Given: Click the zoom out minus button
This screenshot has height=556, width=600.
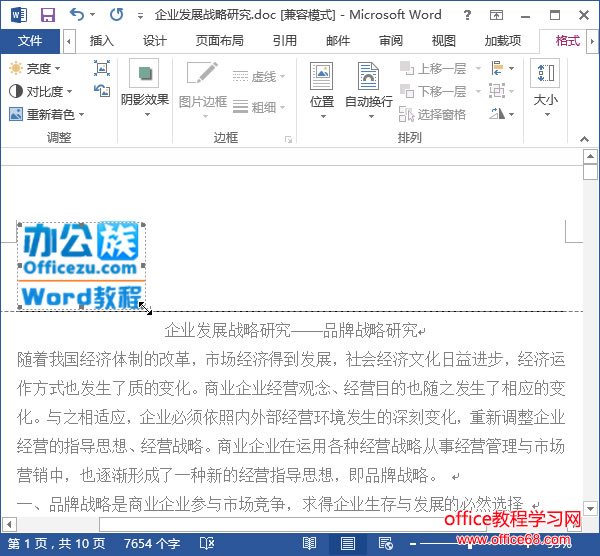Looking at the screenshot, I should (x=413, y=544).
